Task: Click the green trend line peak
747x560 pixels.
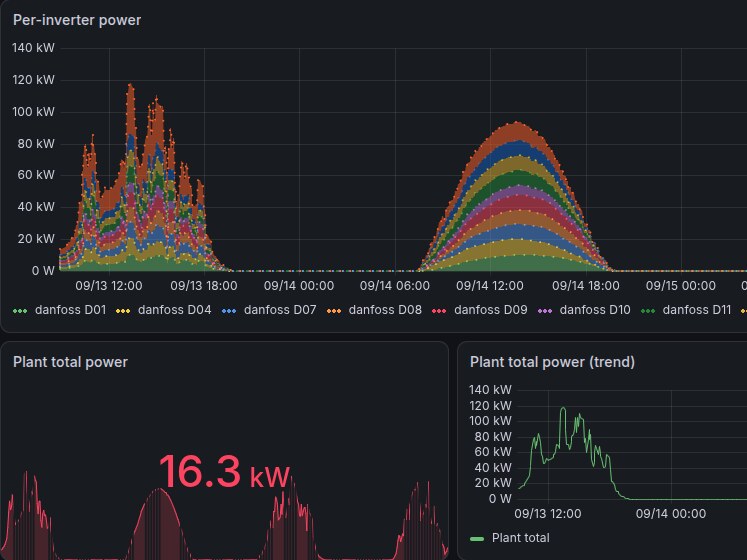Action: click(x=563, y=408)
